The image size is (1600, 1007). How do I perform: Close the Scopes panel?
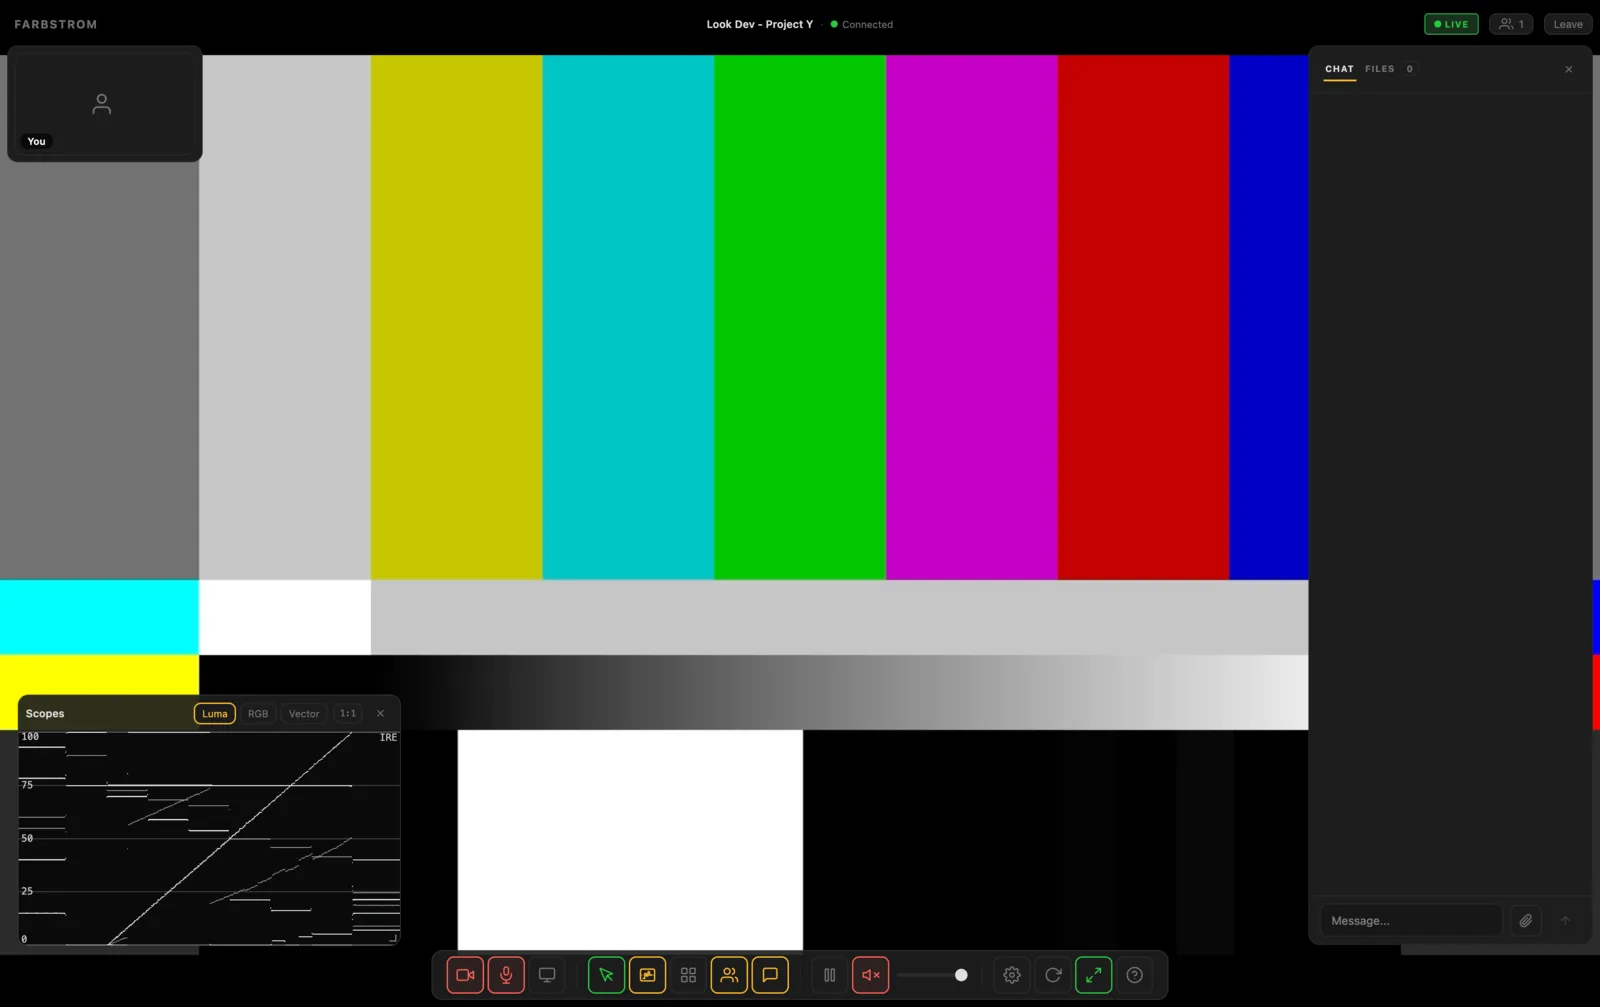click(380, 714)
